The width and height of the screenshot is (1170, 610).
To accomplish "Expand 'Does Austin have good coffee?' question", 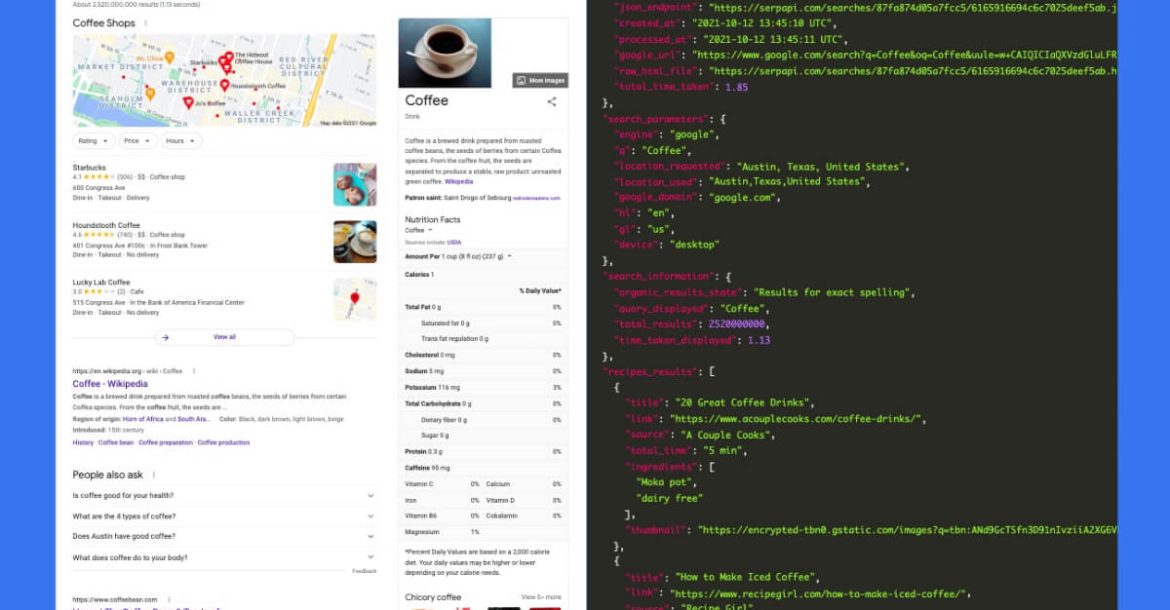I will [x=370, y=537].
